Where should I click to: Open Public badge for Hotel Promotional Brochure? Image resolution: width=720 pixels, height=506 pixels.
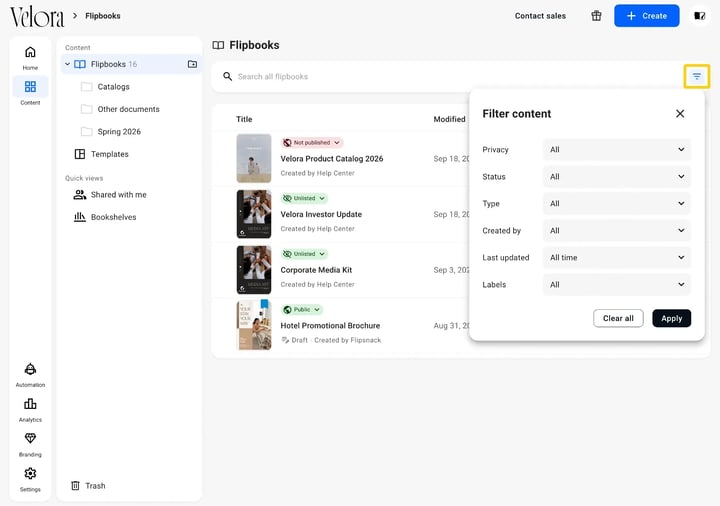tap(302, 309)
